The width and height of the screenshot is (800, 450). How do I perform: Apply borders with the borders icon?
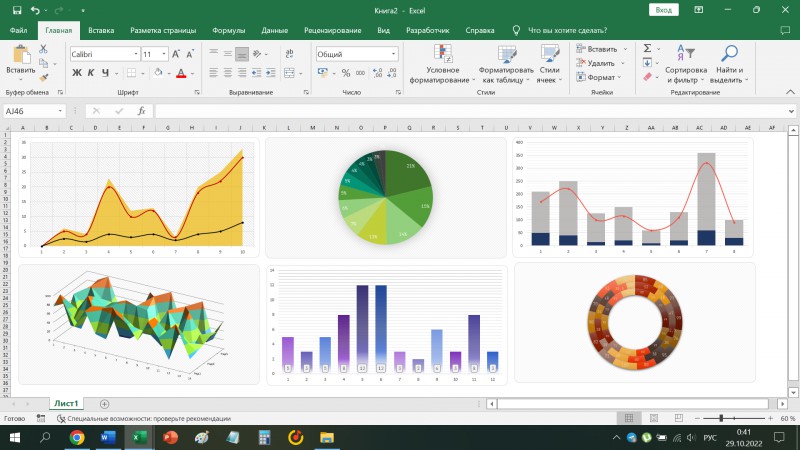click(132, 73)
